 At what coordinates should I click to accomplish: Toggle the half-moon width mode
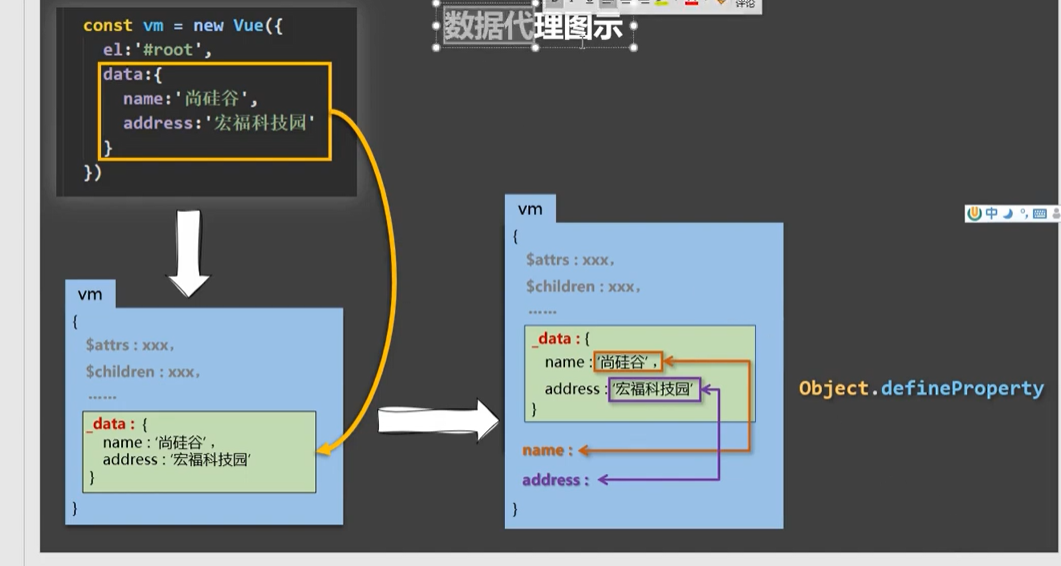coord(1008,213)
